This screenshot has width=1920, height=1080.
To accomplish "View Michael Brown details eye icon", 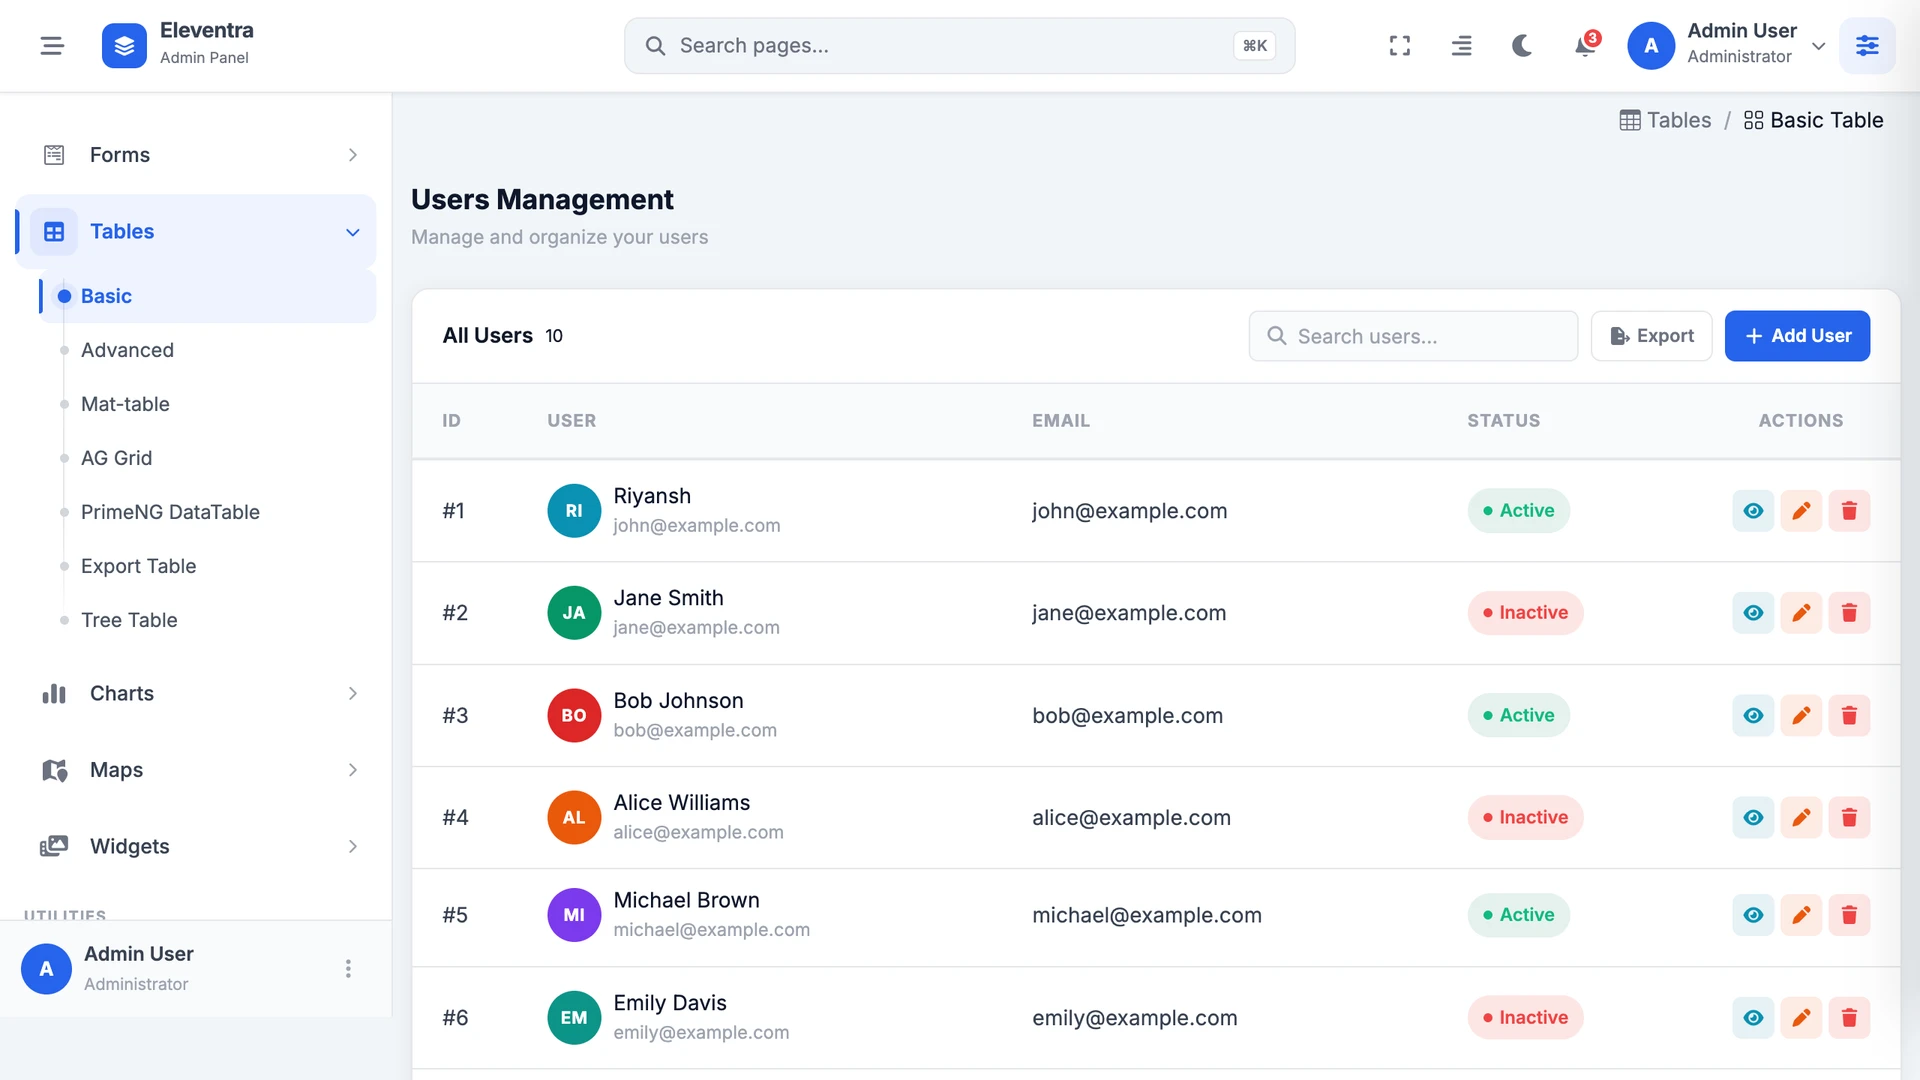I will pyautogui.click(x=1753, y=915).
